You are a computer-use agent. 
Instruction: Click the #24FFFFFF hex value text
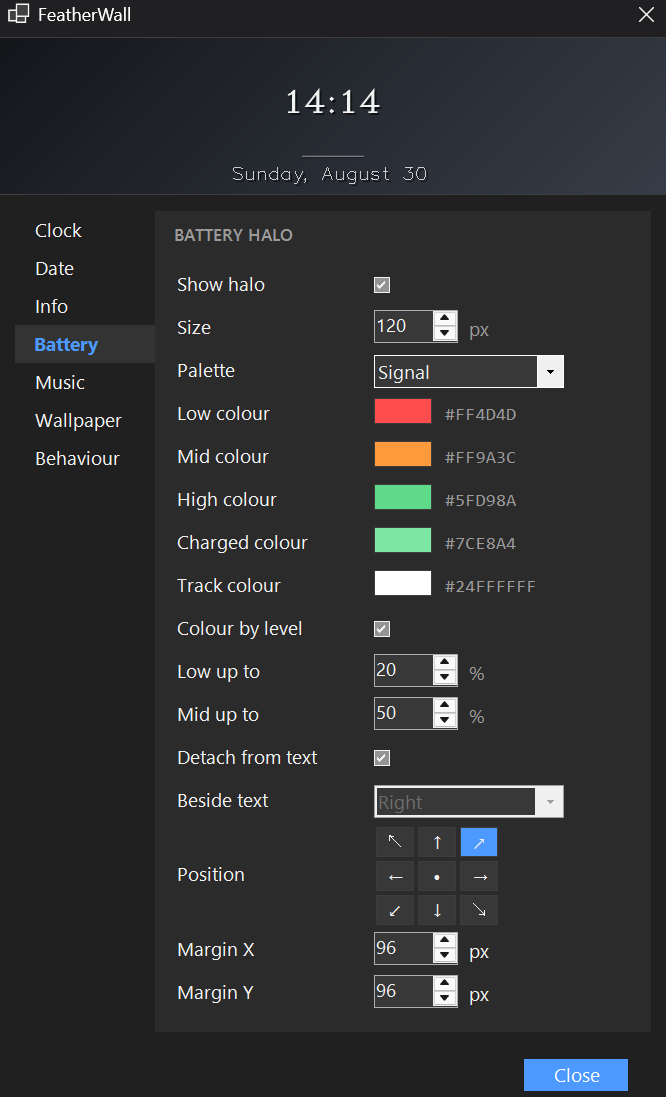coord(490,586)
